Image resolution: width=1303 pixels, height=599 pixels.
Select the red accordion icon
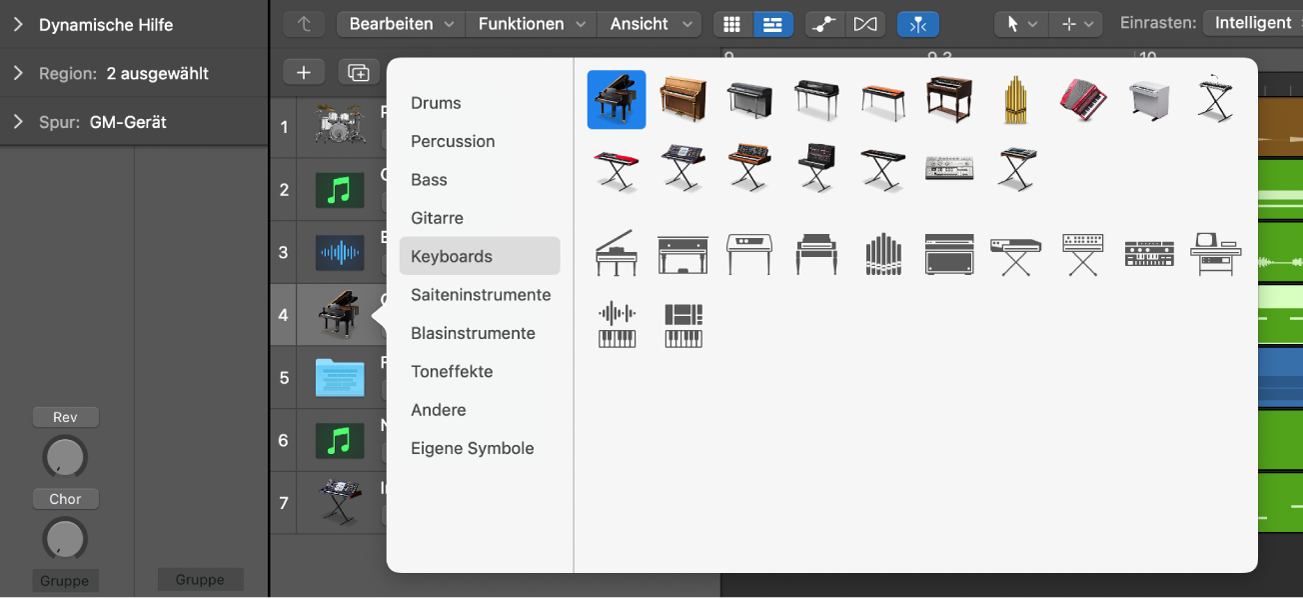click(1082, 100)
